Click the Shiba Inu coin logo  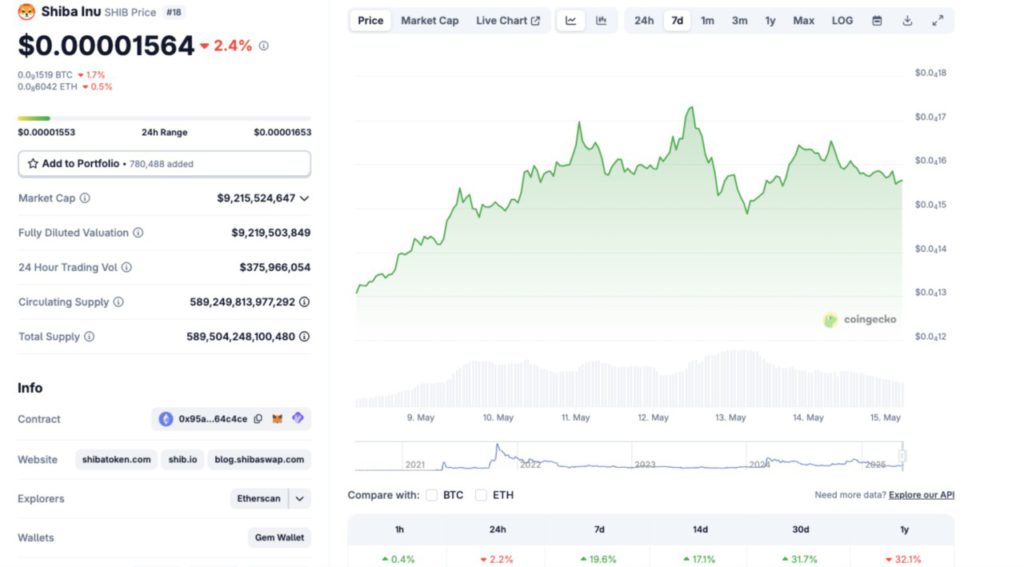point(26,12)
